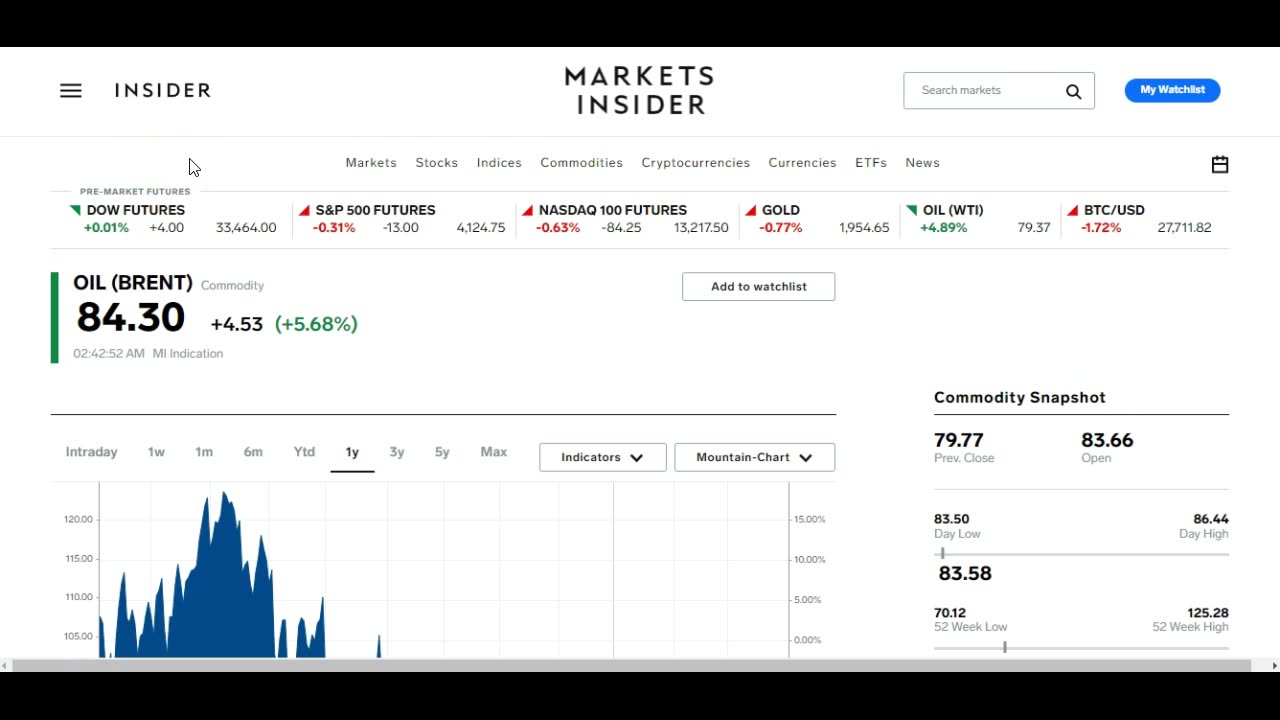
Task: Open the S&P 500 FUTURES ticker link
Action: coord(375,210)
